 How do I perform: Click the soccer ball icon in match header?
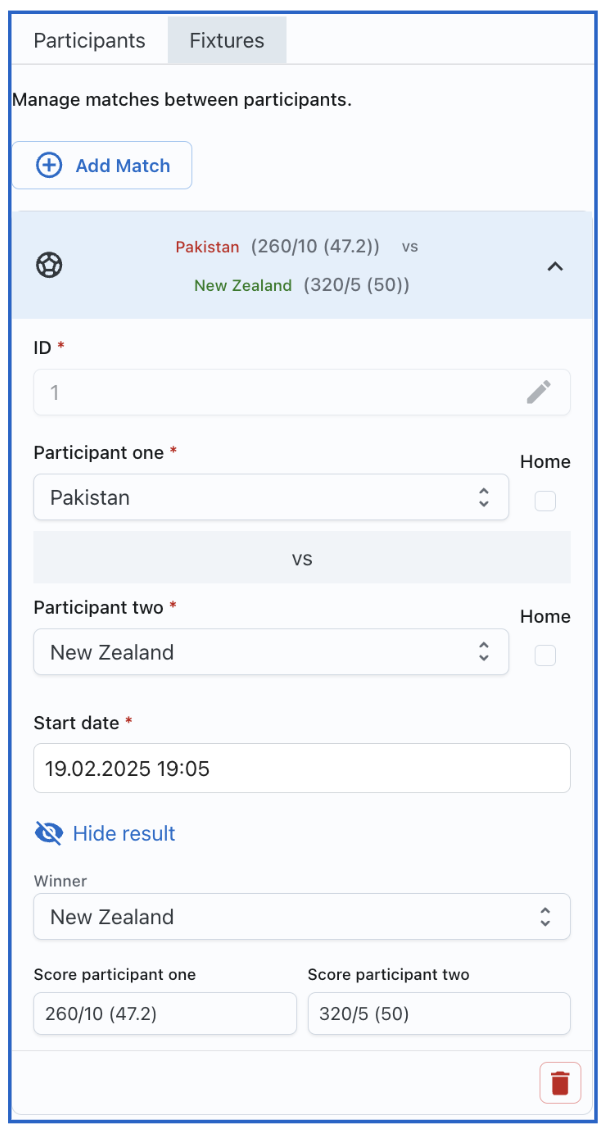[x=49, y=265]
